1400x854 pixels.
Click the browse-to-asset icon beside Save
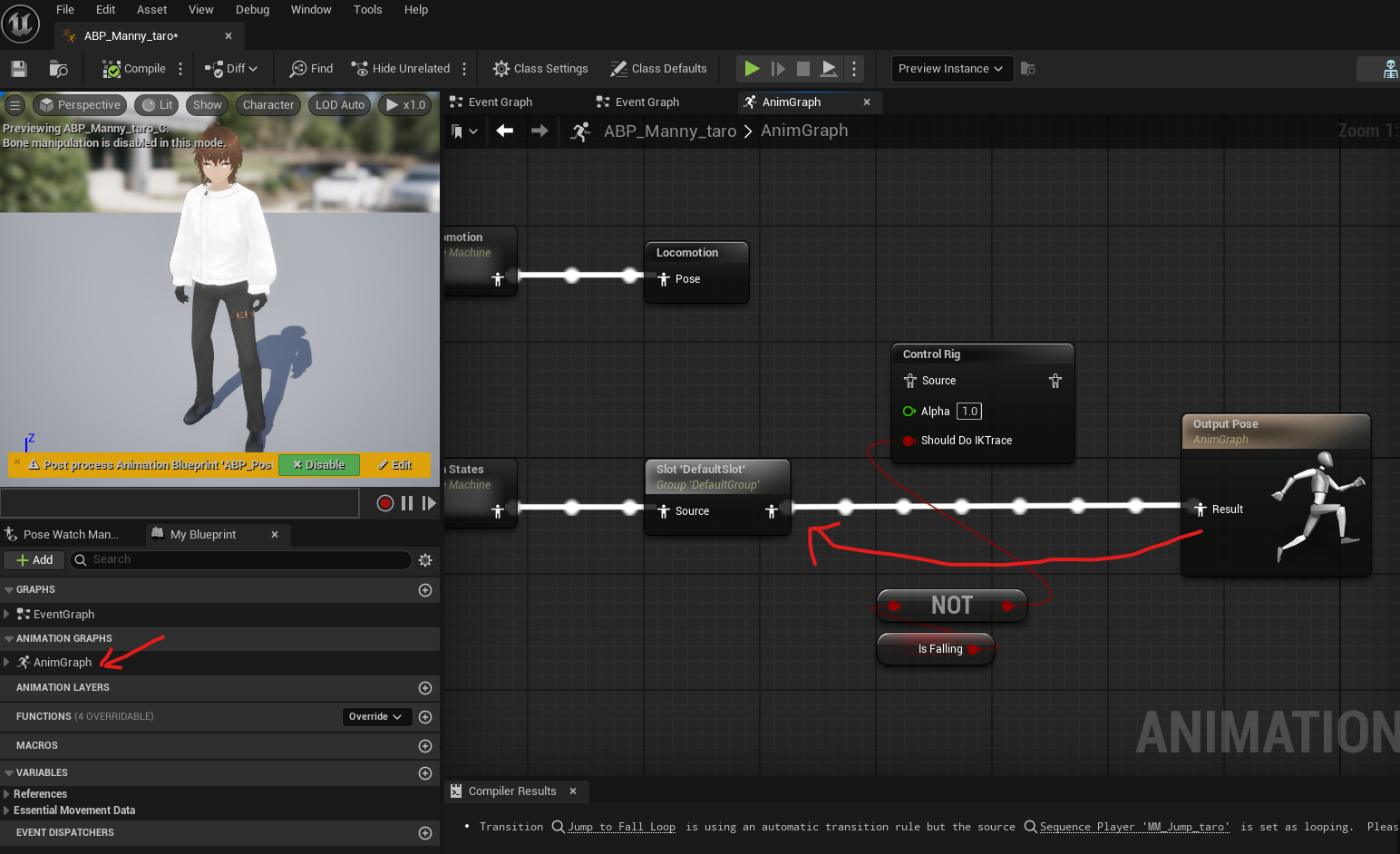click(59, 69)
